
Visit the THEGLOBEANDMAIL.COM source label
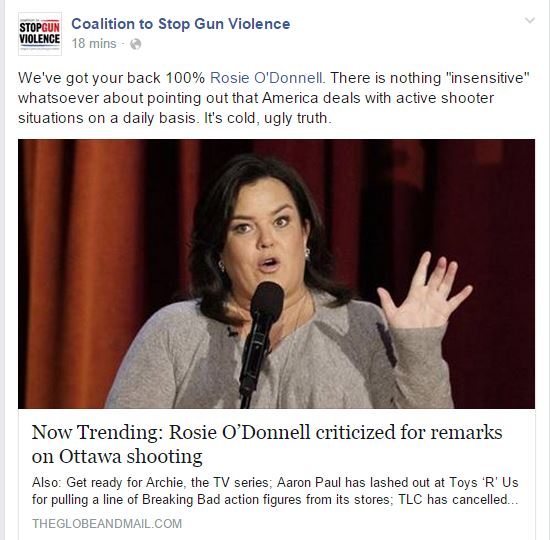(107, 524)
